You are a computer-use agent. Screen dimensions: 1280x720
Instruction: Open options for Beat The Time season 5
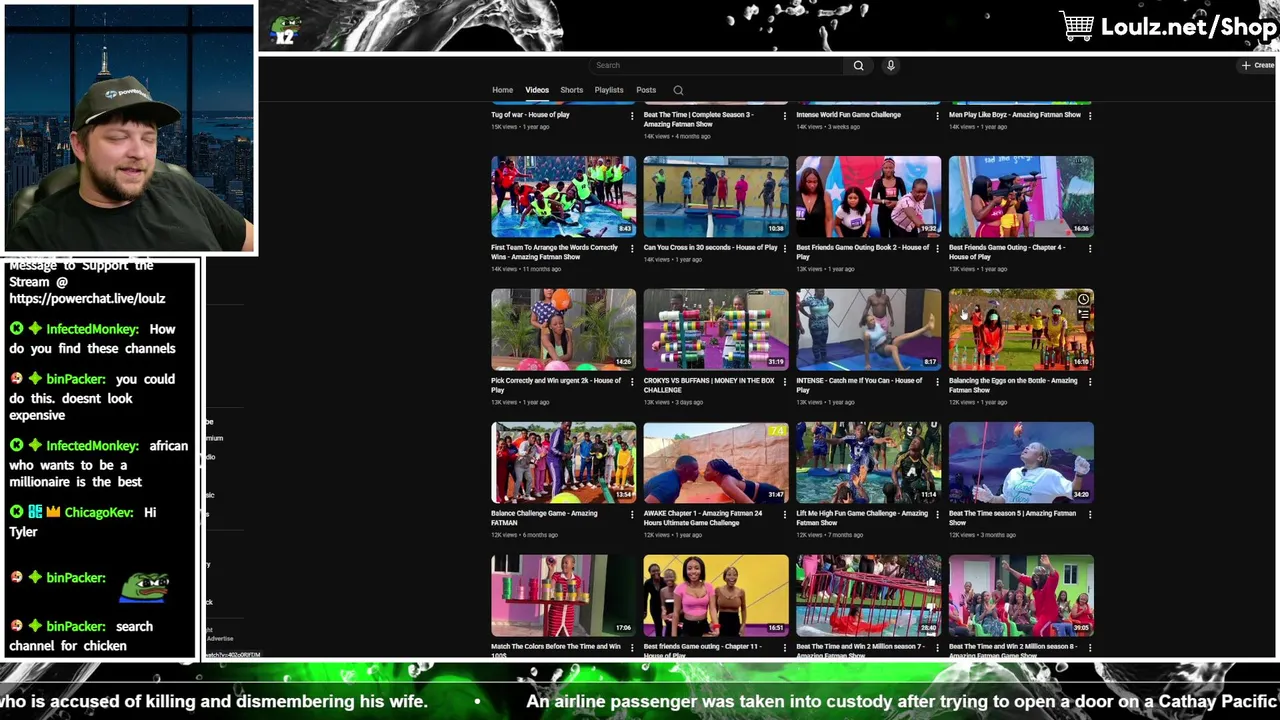coord(1090,515)
